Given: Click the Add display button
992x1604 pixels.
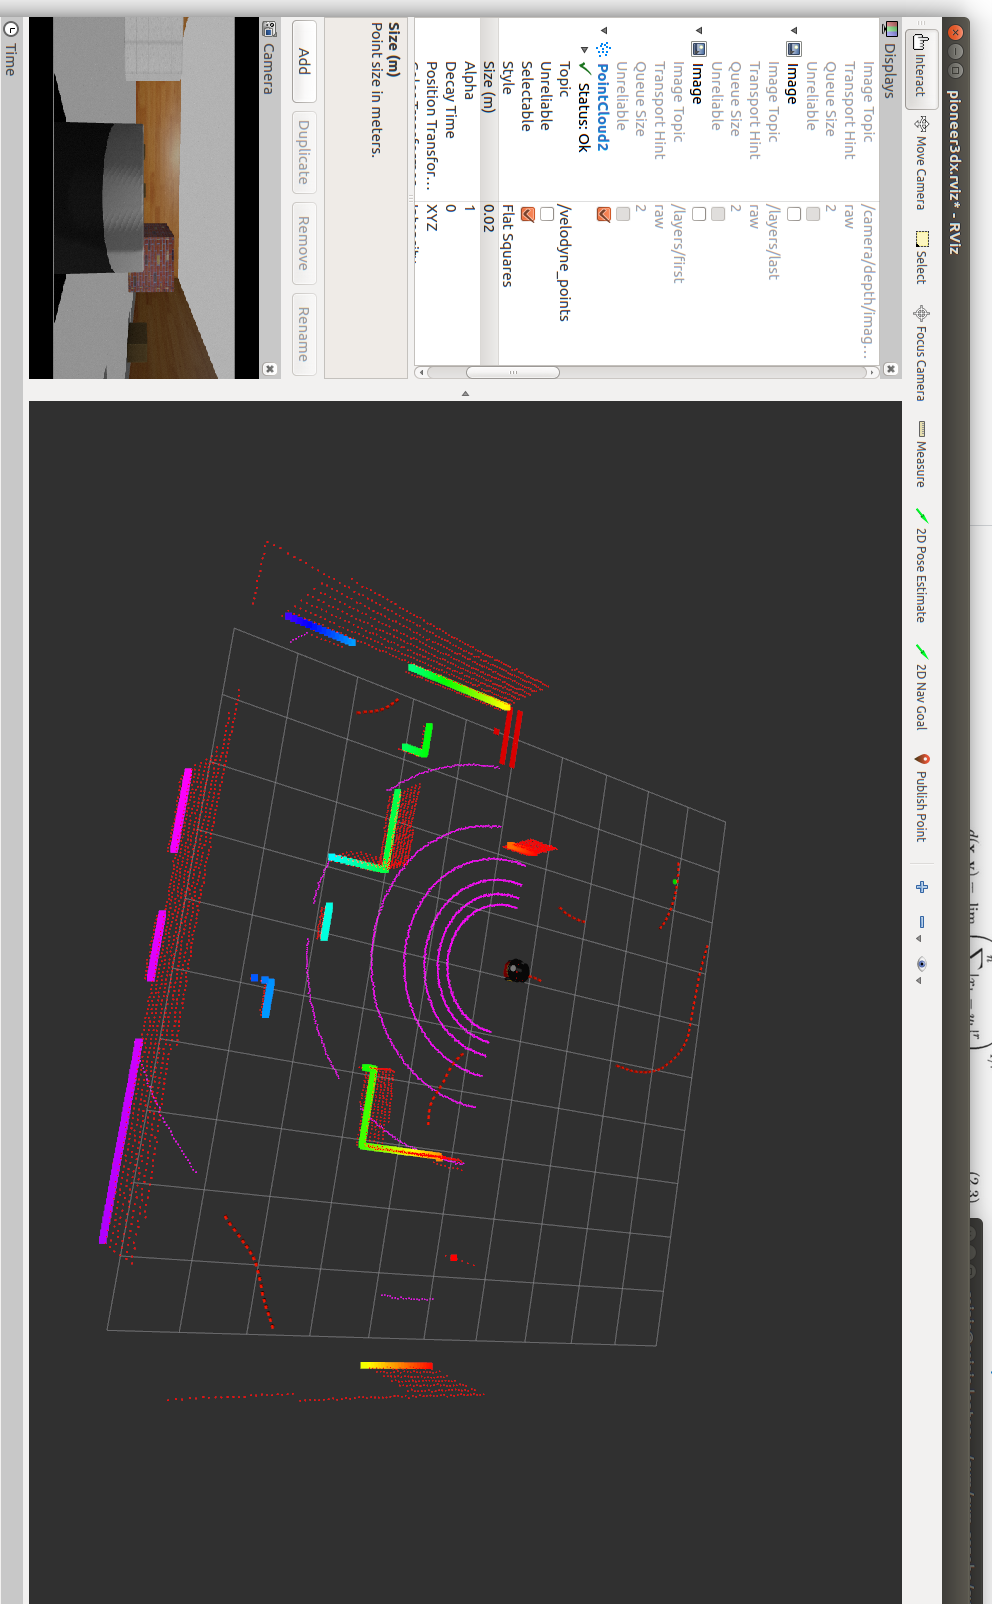Looking at the screenshot, I should (x=304, y=61).
